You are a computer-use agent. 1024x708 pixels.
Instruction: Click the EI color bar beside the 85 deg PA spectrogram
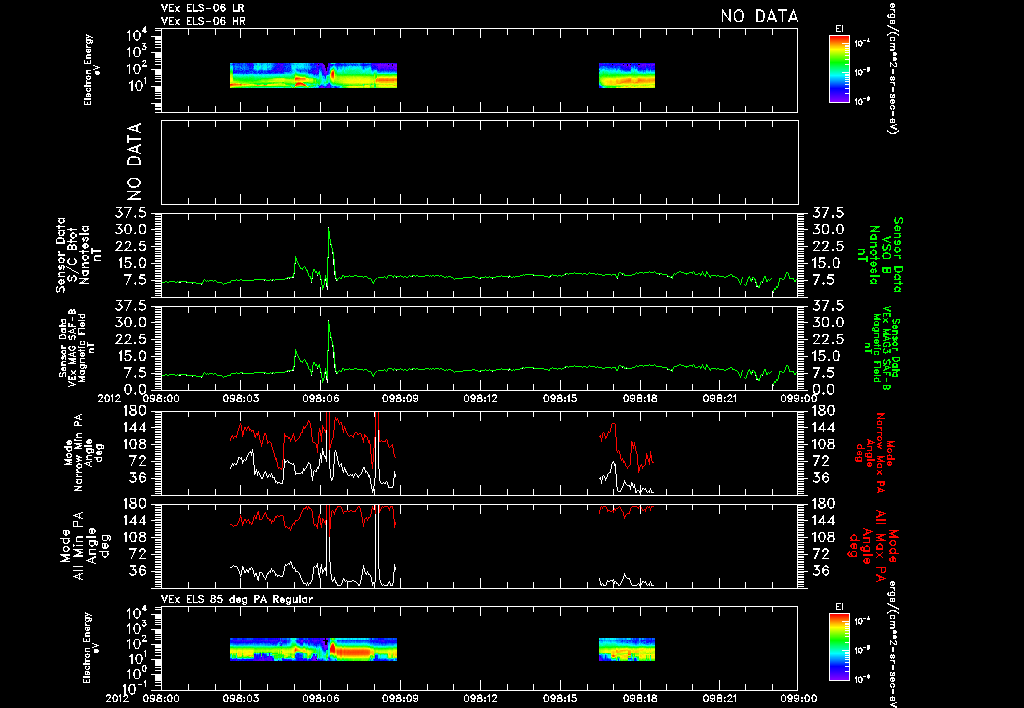[x=839, y=647]
